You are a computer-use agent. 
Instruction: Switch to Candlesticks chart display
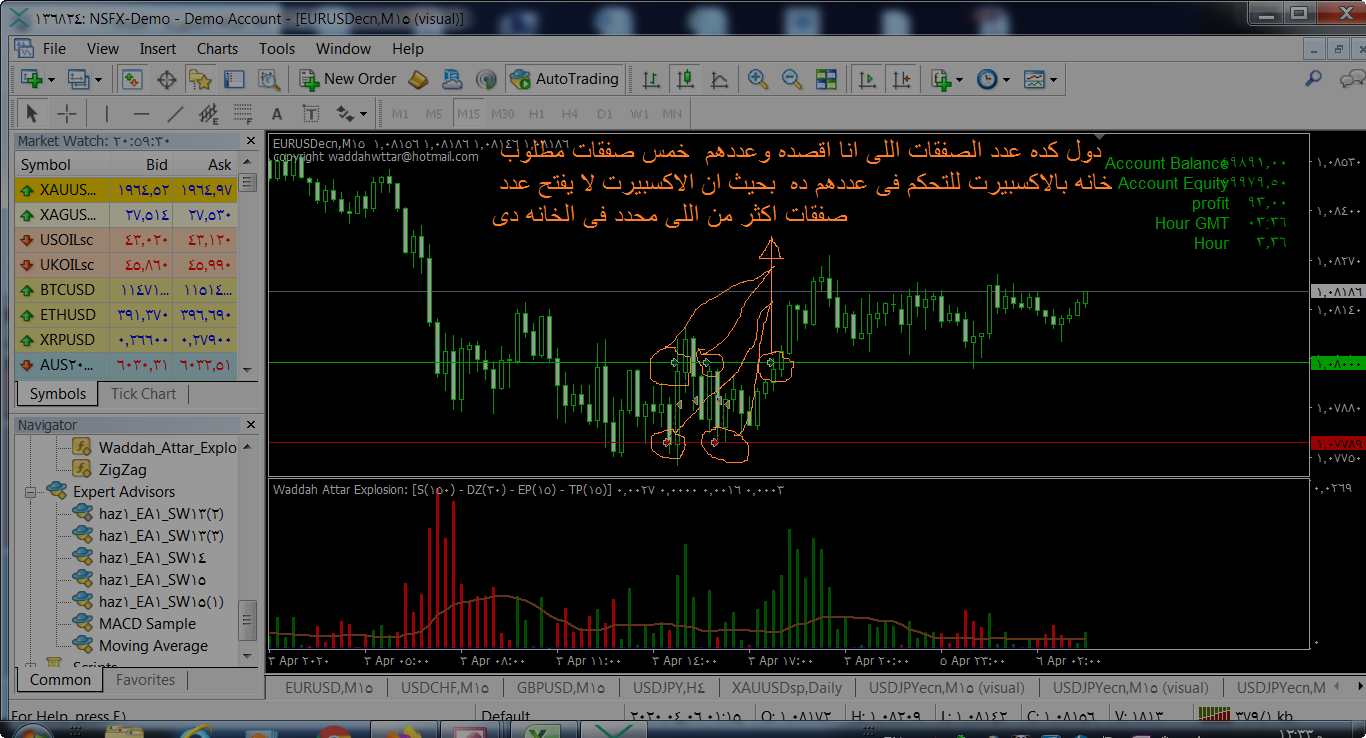click(685, 79)
